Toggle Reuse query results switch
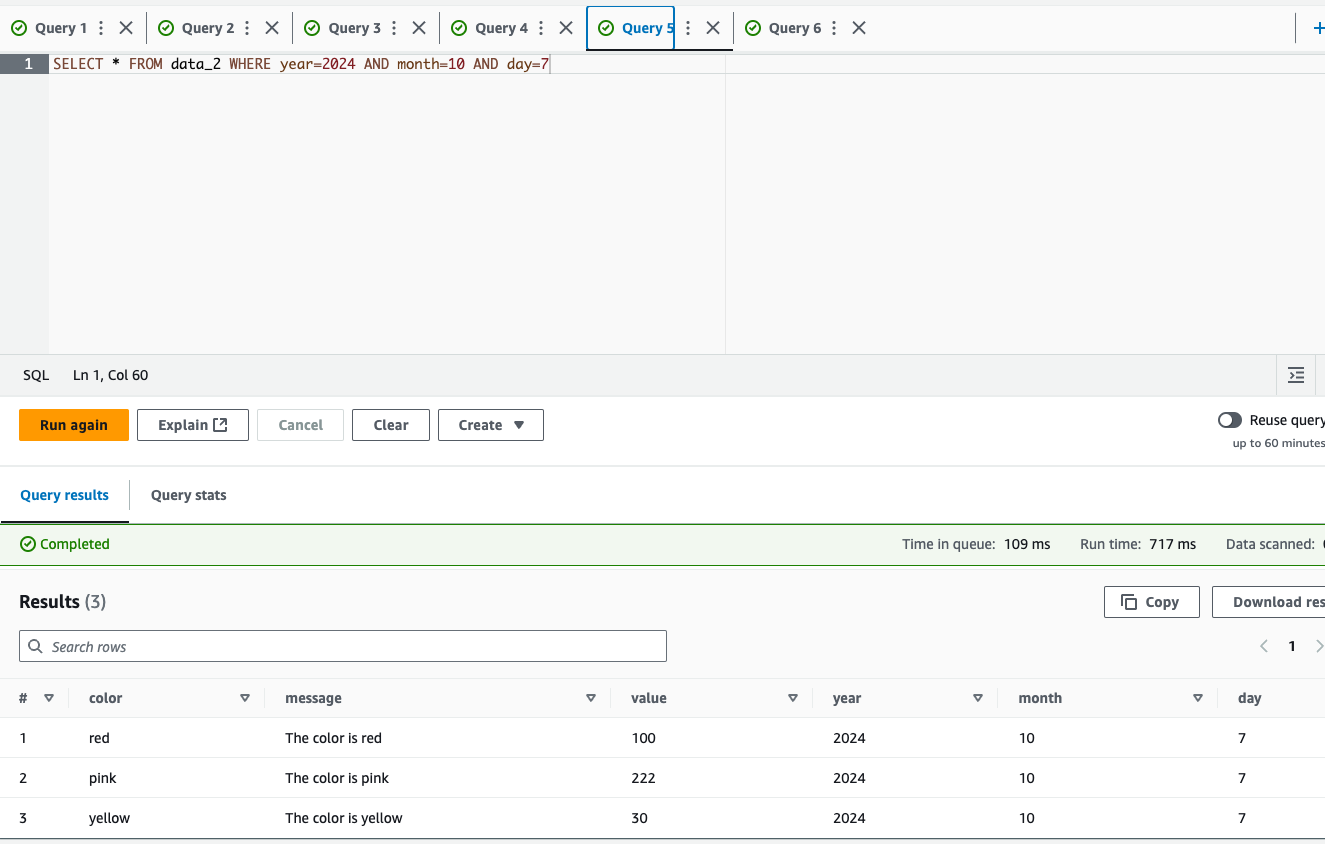The width and height of the screenshot is (1325, 844). [x=1230, y=420]
